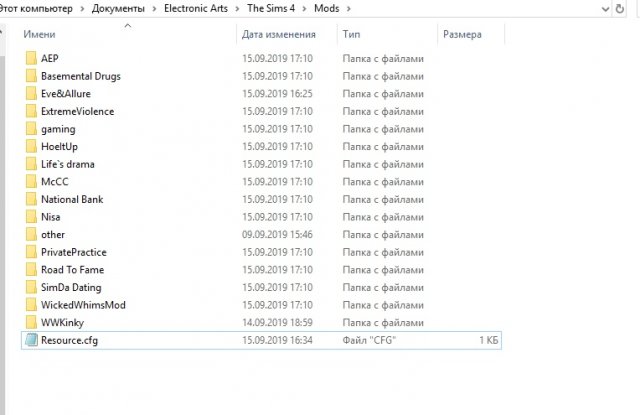Select the Resource.cfg file name
The image size is (640, 415).
pyautogui.click(x=69, y=340)
